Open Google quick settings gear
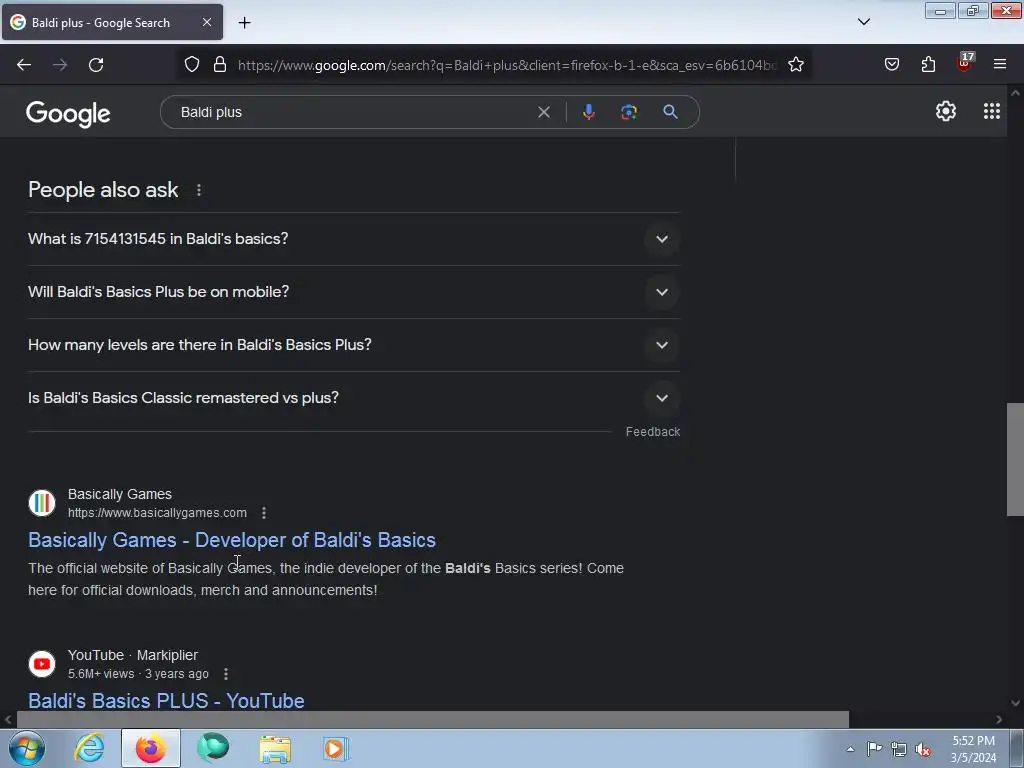Viewport: 1024px width, 768px height. (x=946, y=112)
